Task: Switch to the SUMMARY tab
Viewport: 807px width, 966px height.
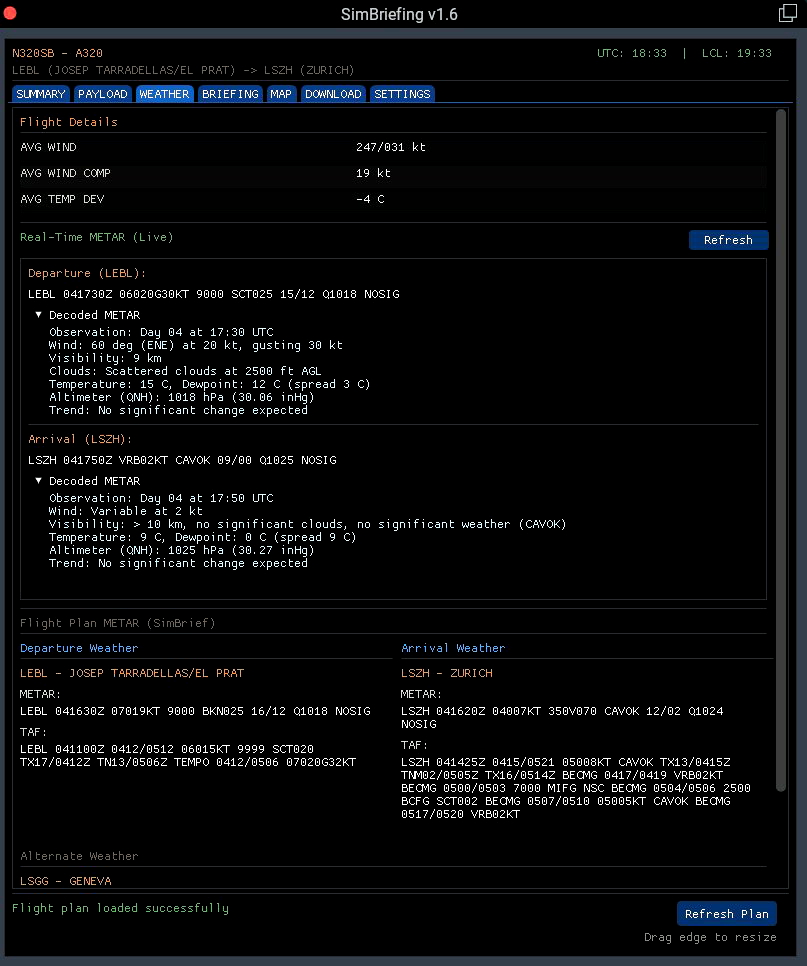Action: pyautogui.click(x=40, y=93)
